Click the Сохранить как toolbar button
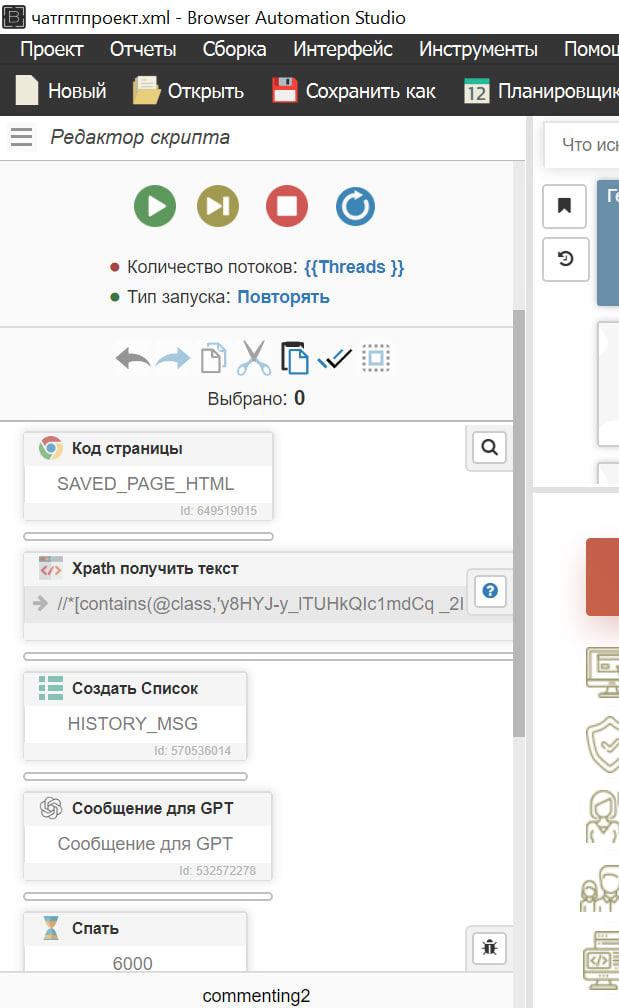Image resolution: width=619 pixels, height=1008 pixels. [x=354, y=91]
